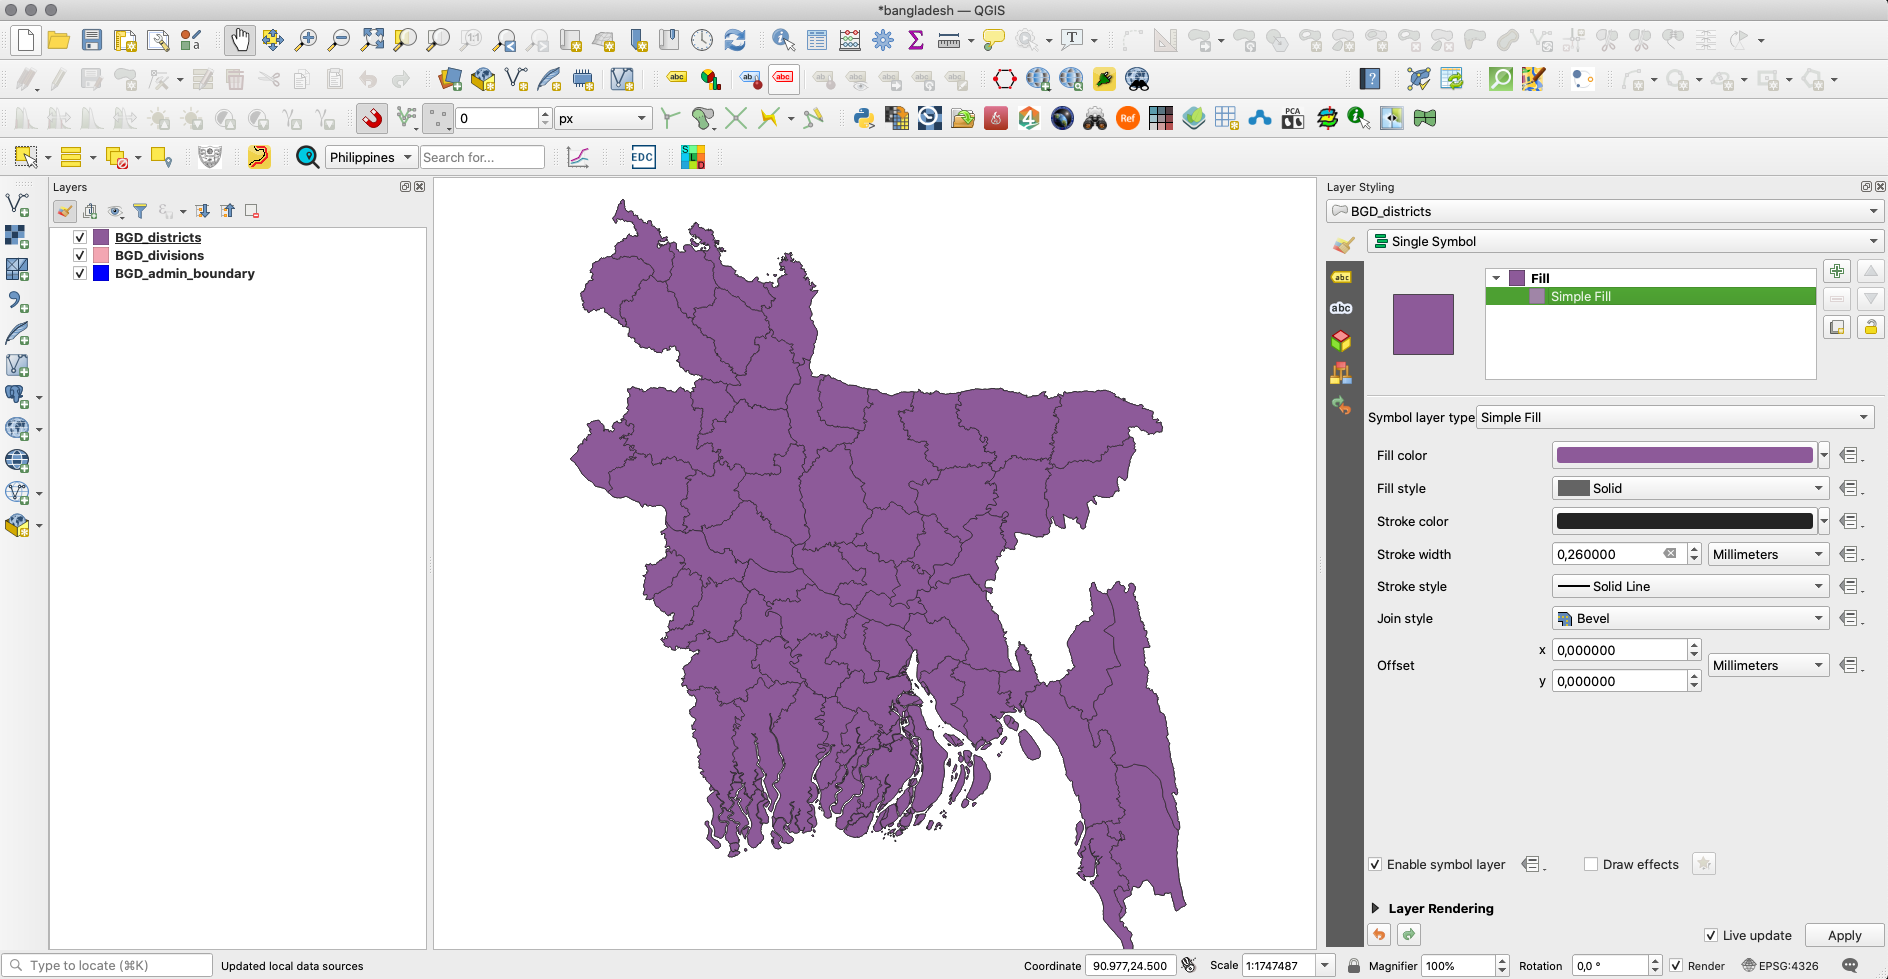Open the Single Symbol renderer dropdown
This screenshot has width=1888, height=979.
pos(1625,241)
